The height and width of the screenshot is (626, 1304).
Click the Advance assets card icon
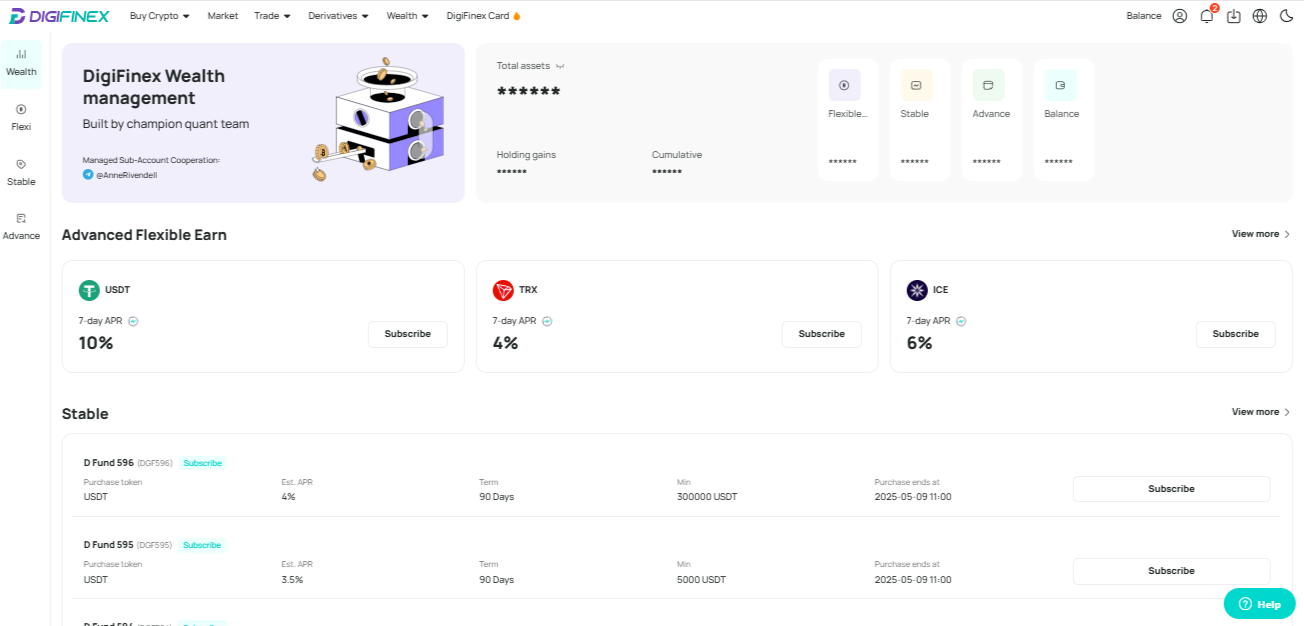(x=988, y=85)
